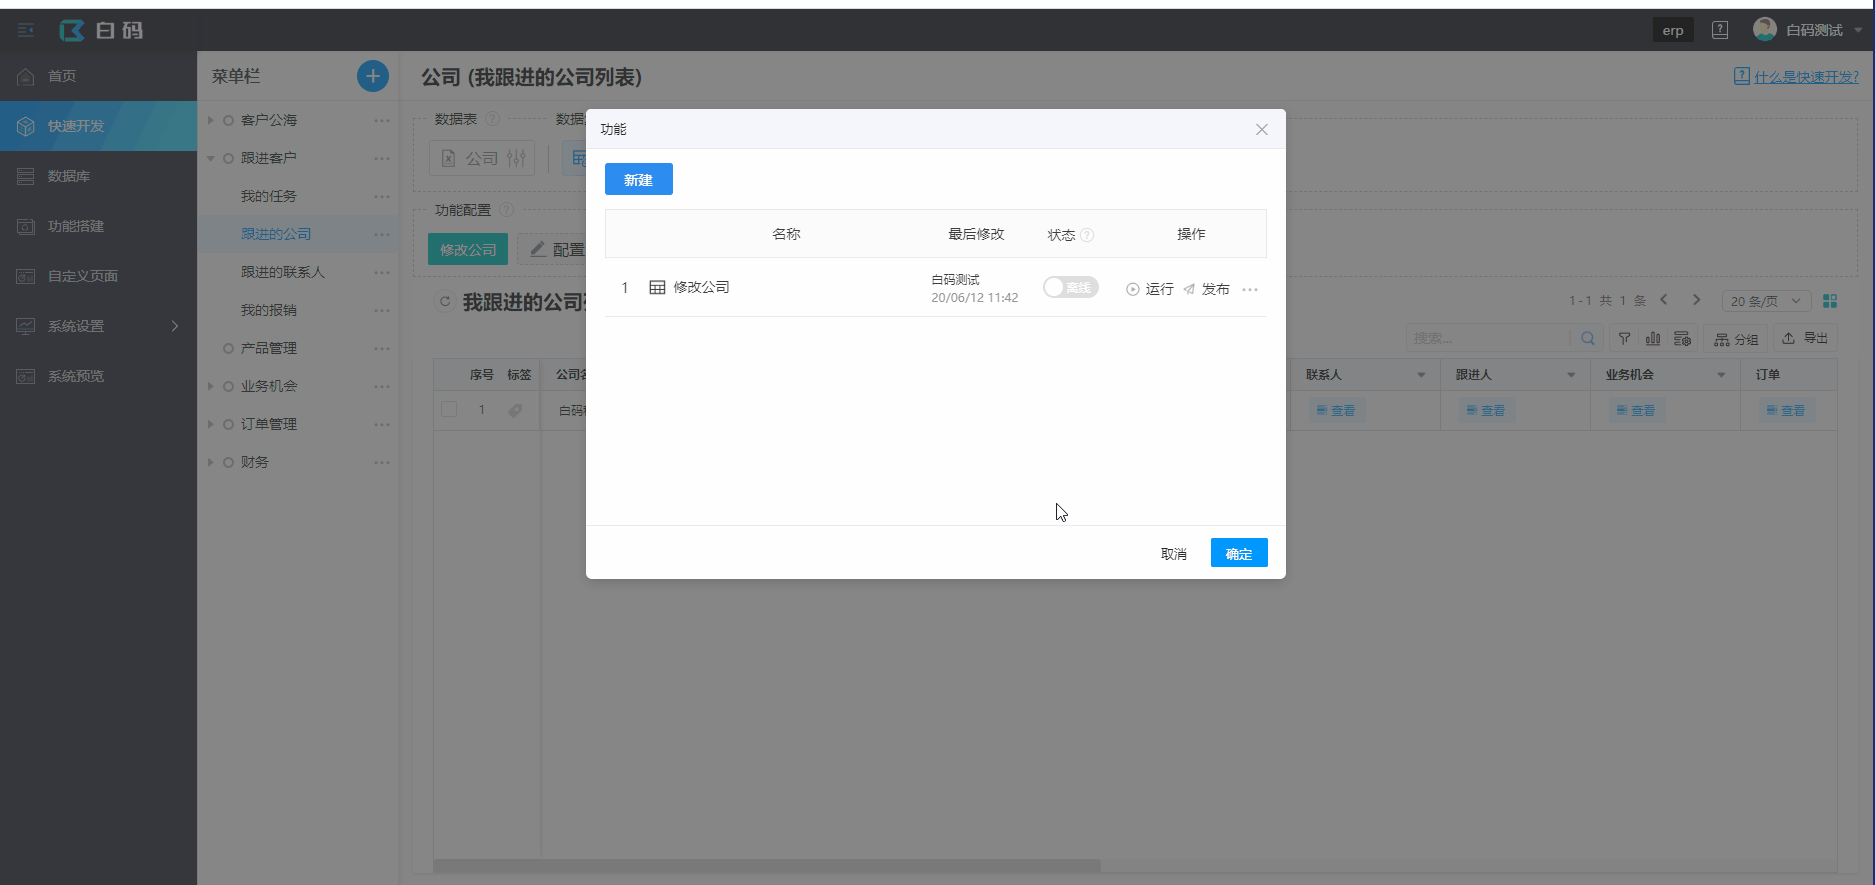
Task: Open options dots for 订单管理
Action: coord(382,424)
